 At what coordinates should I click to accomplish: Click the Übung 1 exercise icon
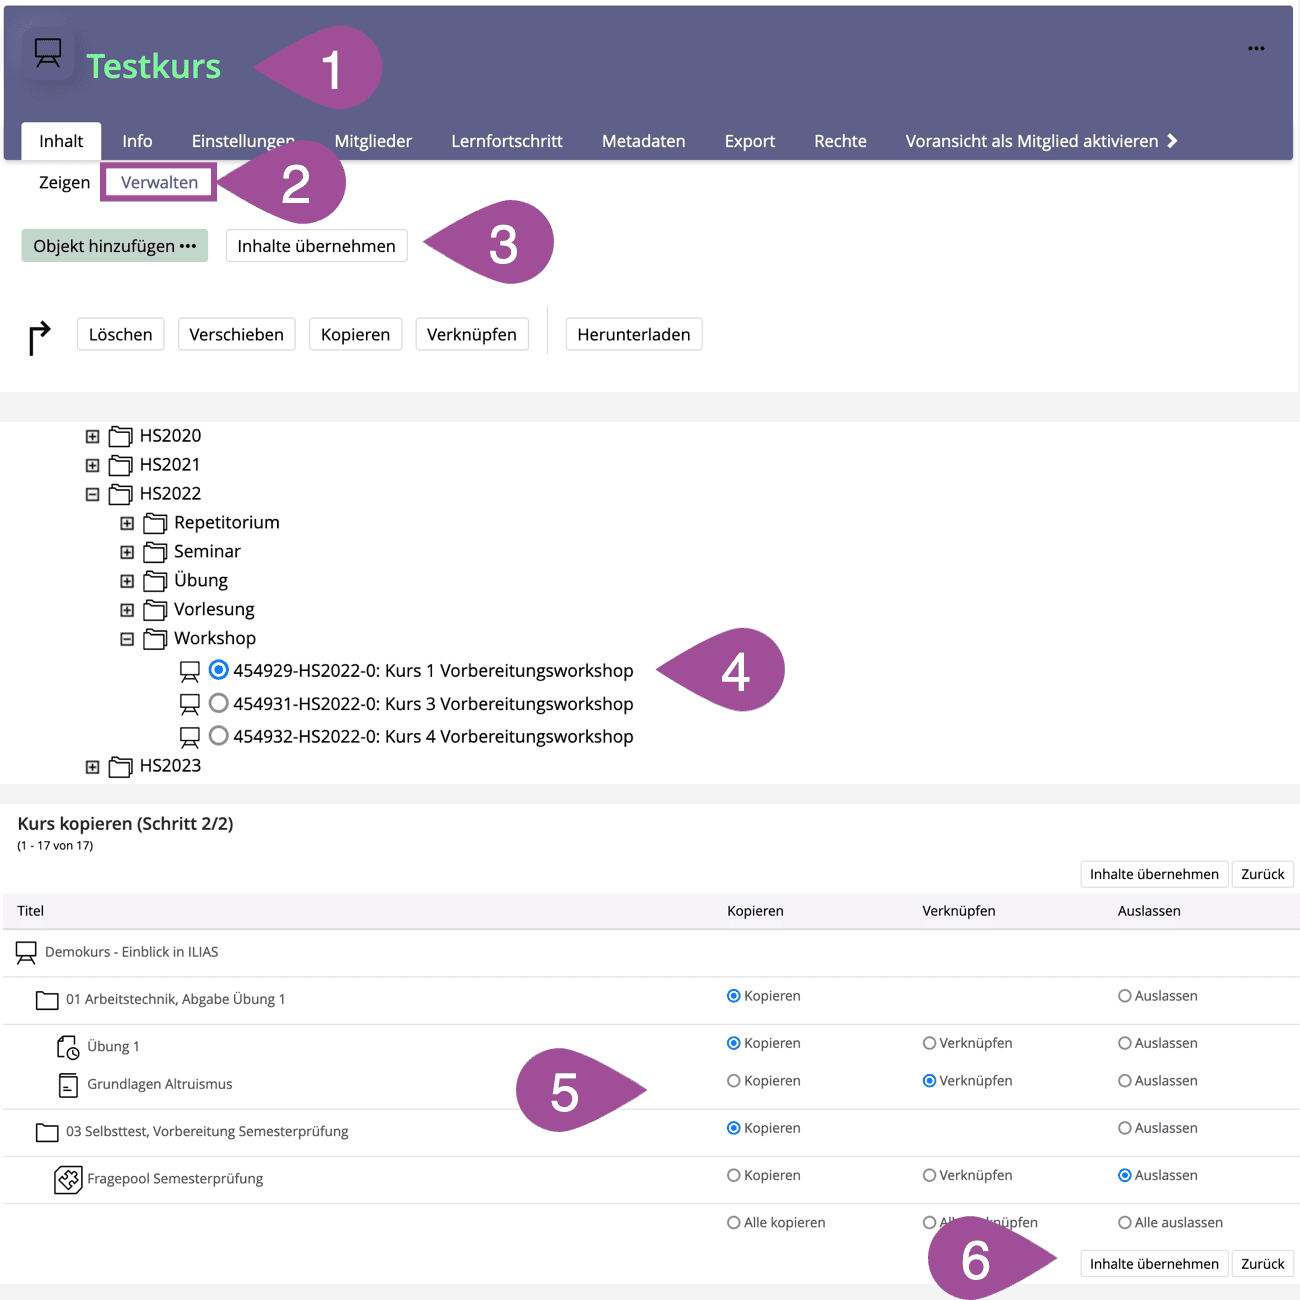pos(67,1047)
